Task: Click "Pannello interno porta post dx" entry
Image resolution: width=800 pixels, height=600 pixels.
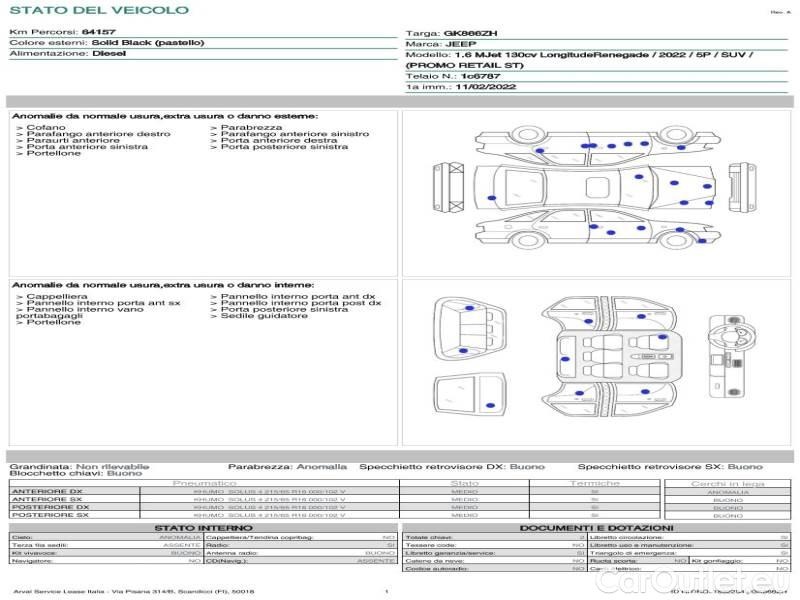Action: pos(296,303)
